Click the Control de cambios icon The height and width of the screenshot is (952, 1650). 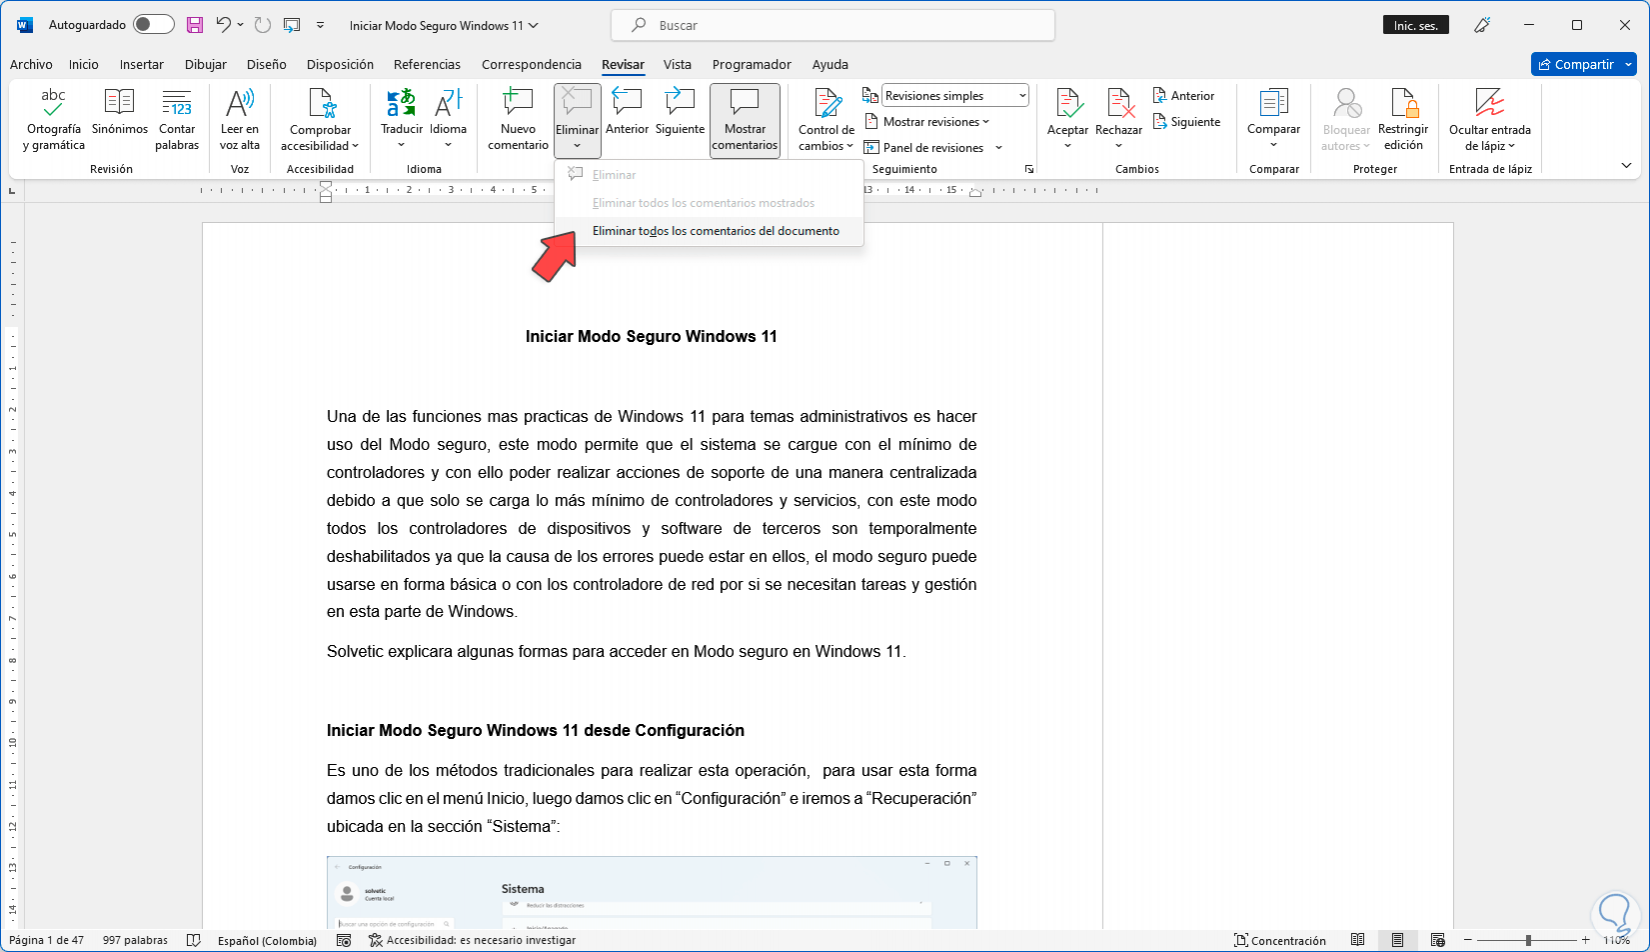827,103
